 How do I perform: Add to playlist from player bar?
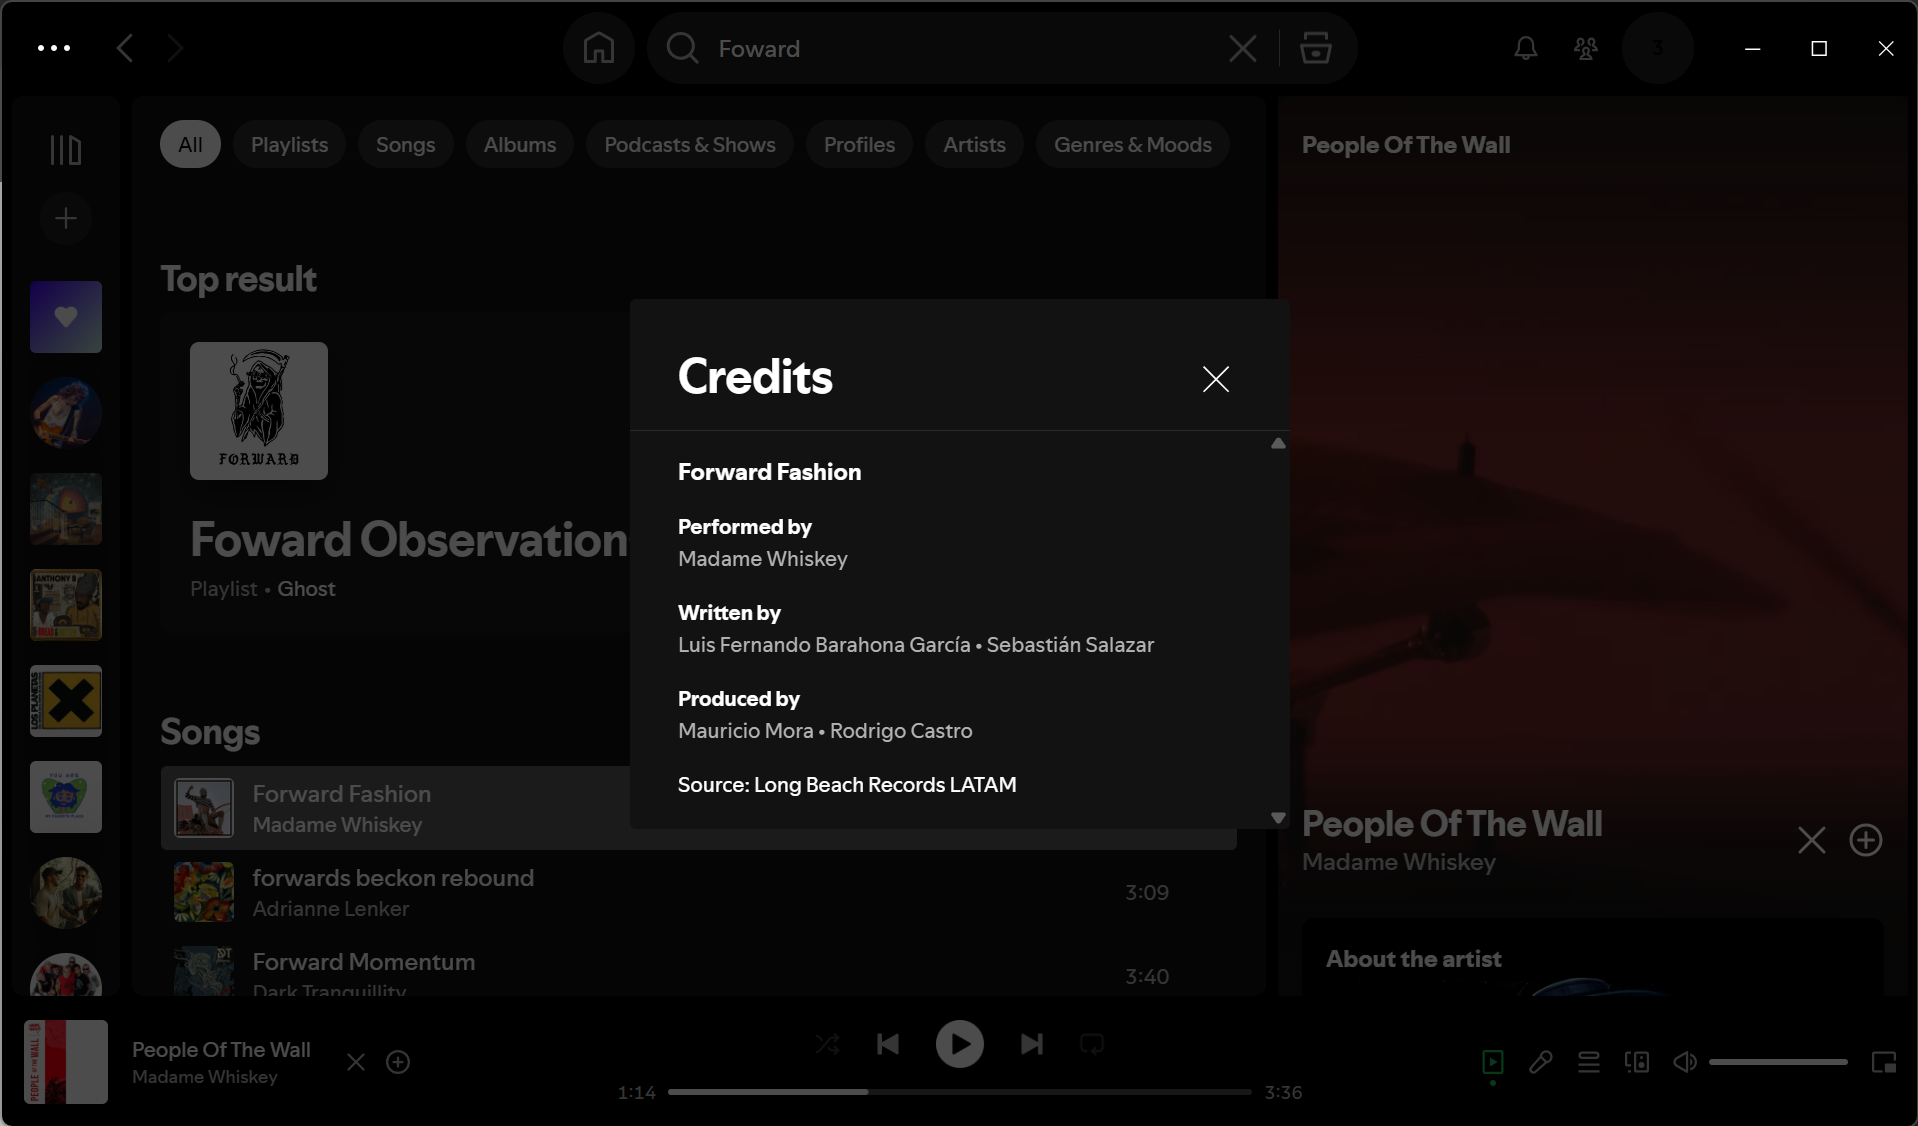(398, 1062)
